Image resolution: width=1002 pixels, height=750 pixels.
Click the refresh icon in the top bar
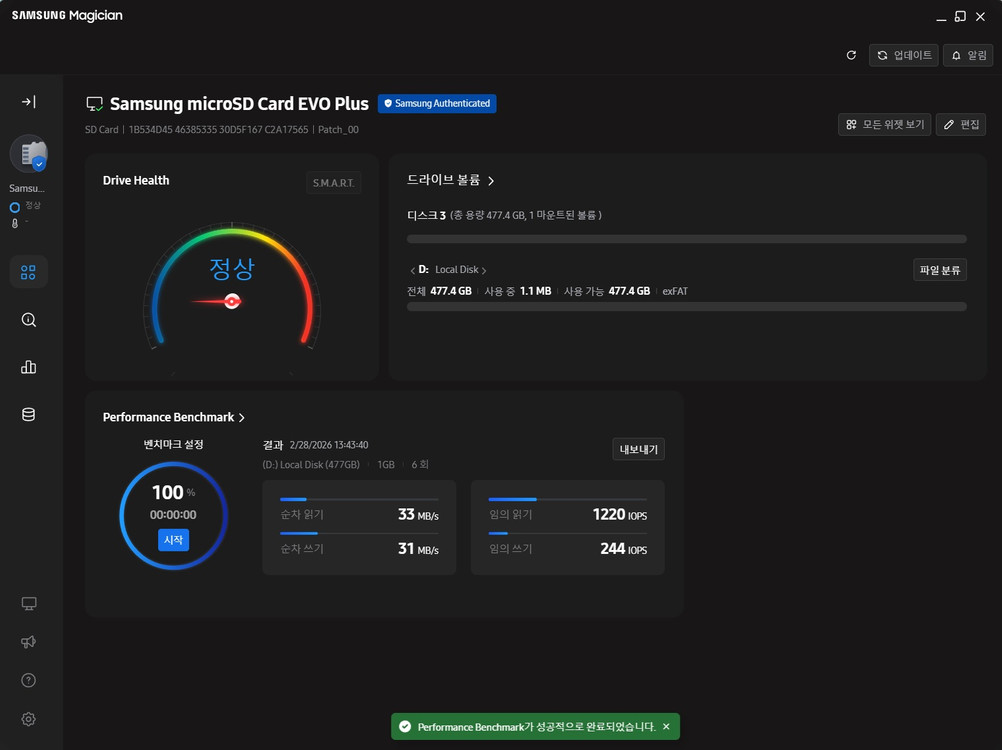click(x=851, y=55)
